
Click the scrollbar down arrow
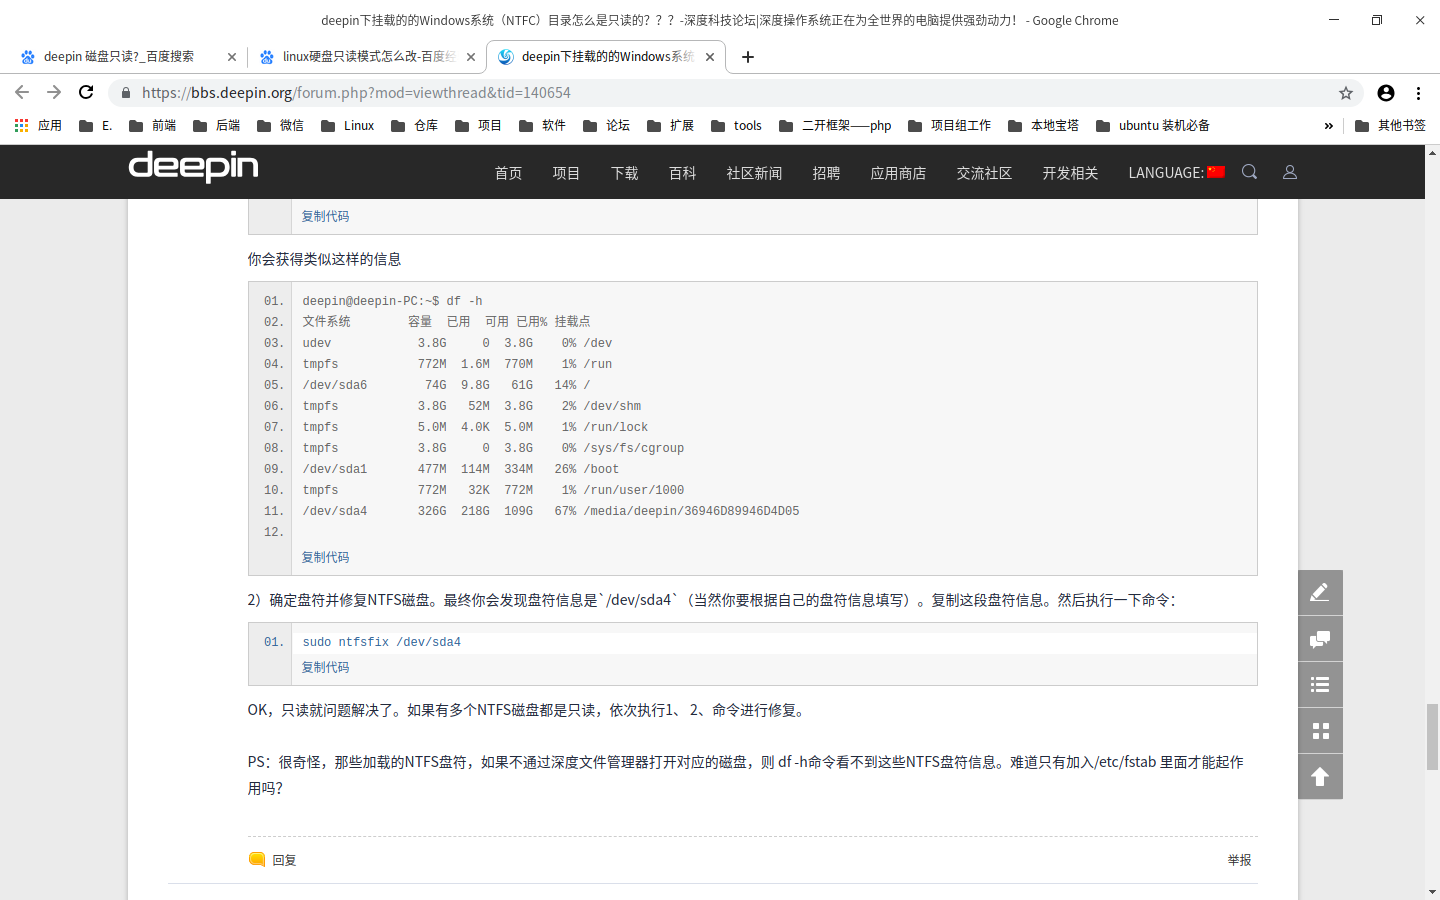pos(1432,892)
